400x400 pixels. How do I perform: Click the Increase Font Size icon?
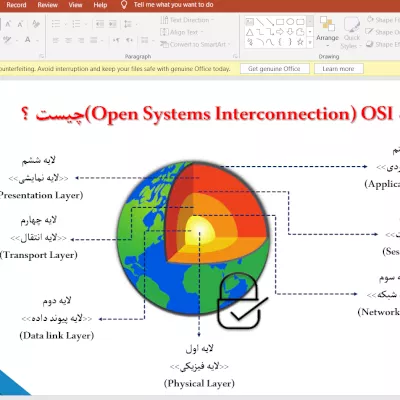(x=8, y=24)
